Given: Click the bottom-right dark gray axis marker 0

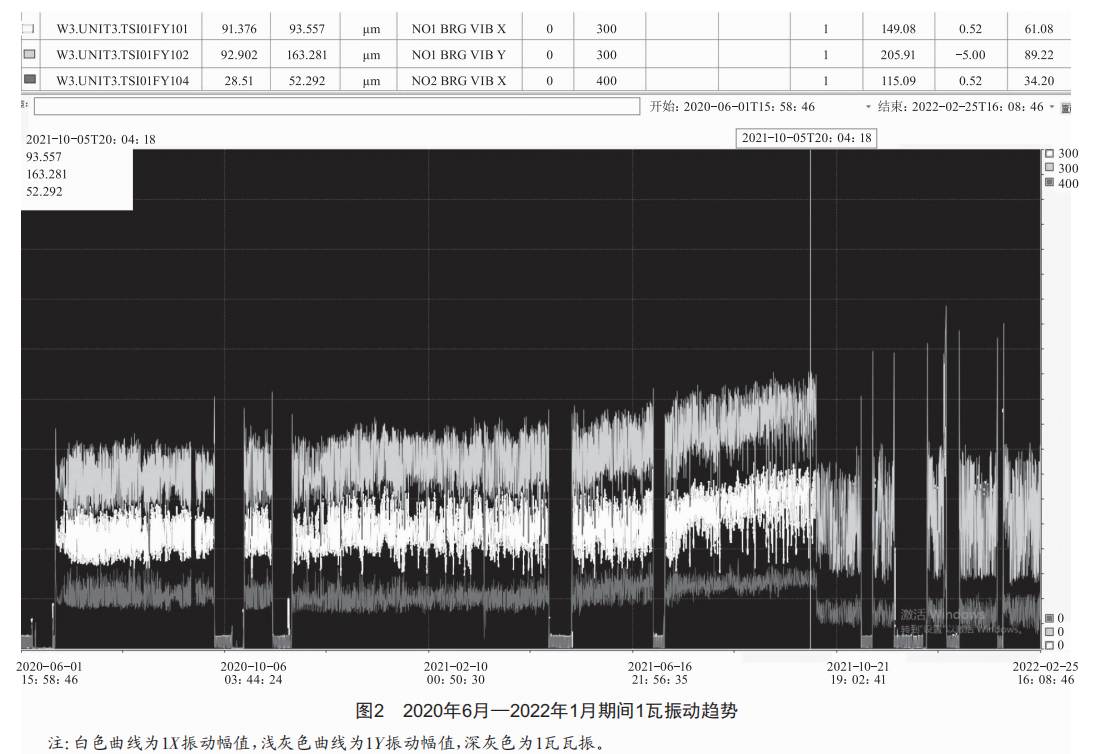Looking at the screenshot, I should pyautogui.click(x=1049, y=618).
